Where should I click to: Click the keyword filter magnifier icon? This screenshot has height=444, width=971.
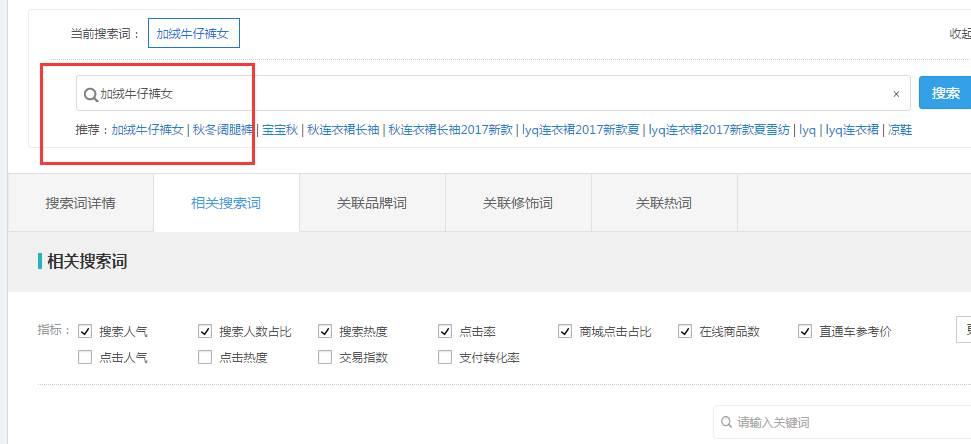(726, 422)
